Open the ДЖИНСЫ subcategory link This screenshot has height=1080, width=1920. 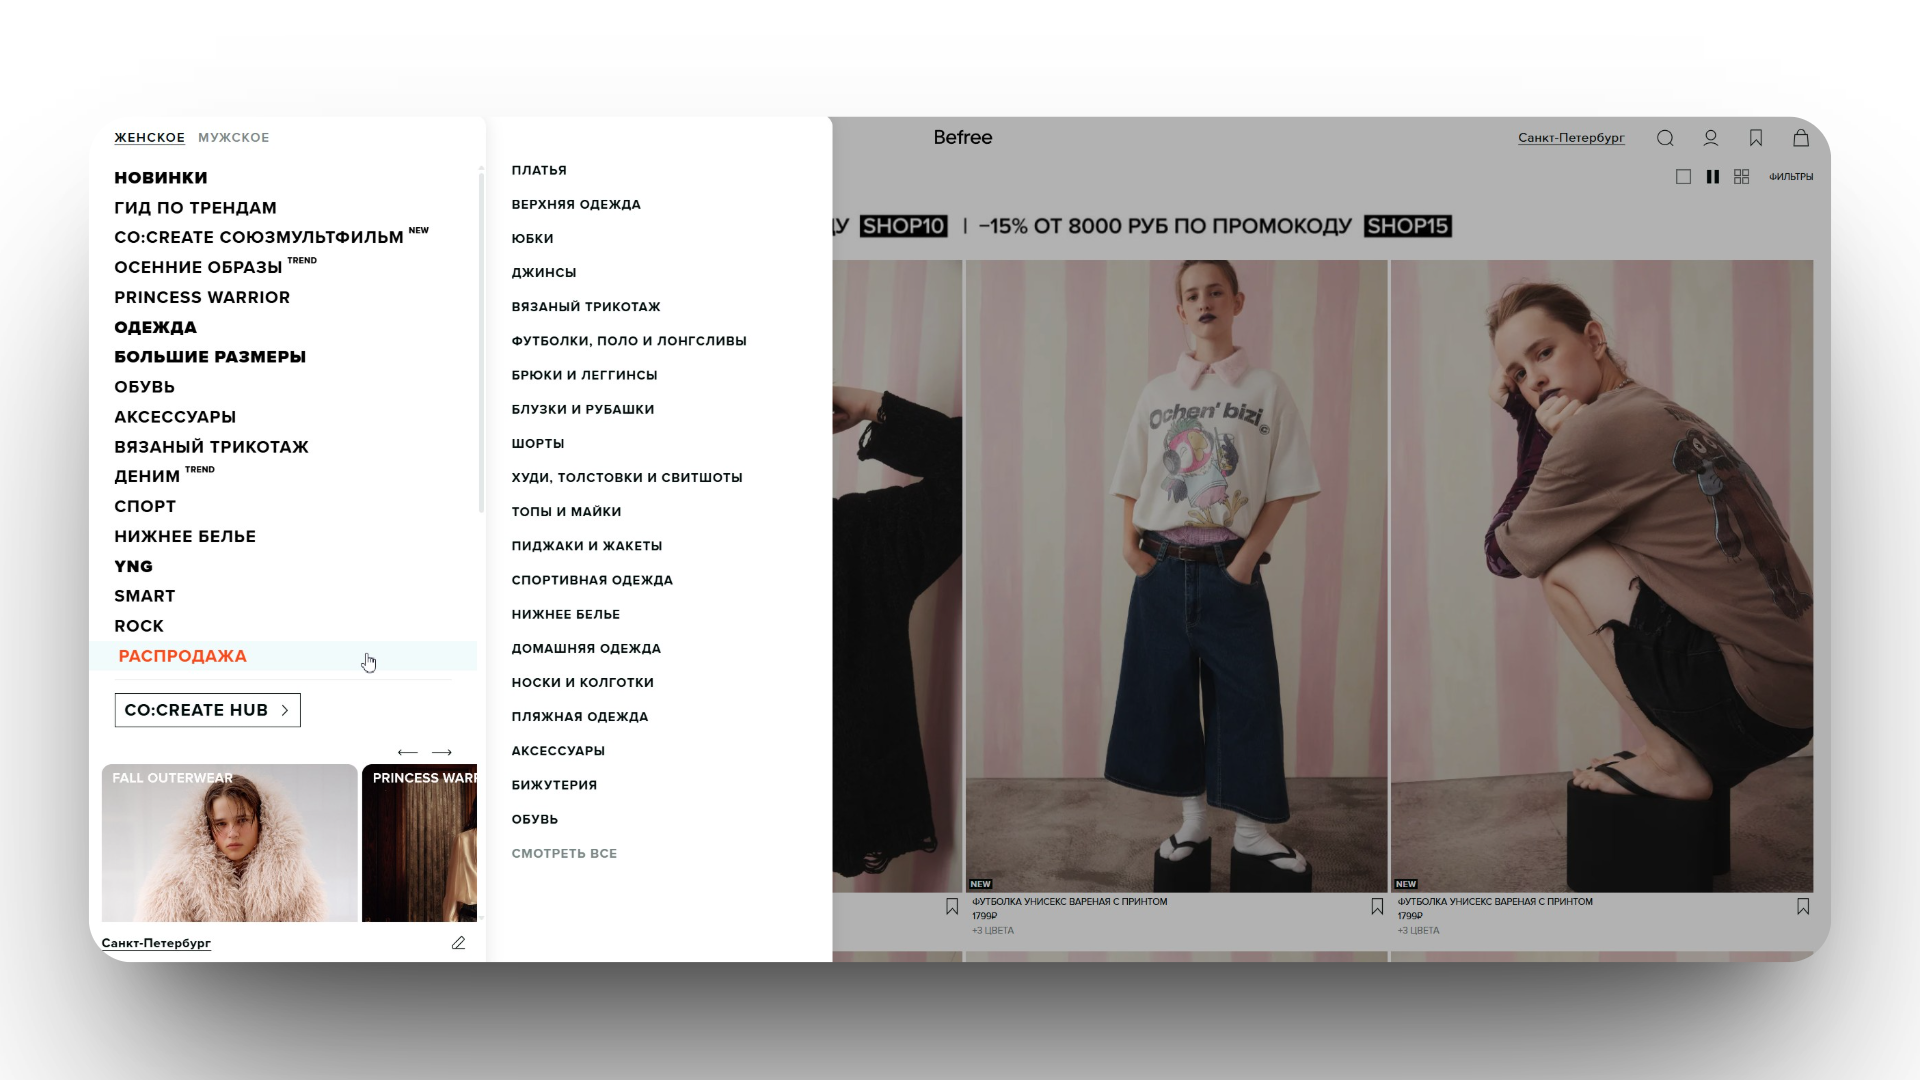click(543, 273)
